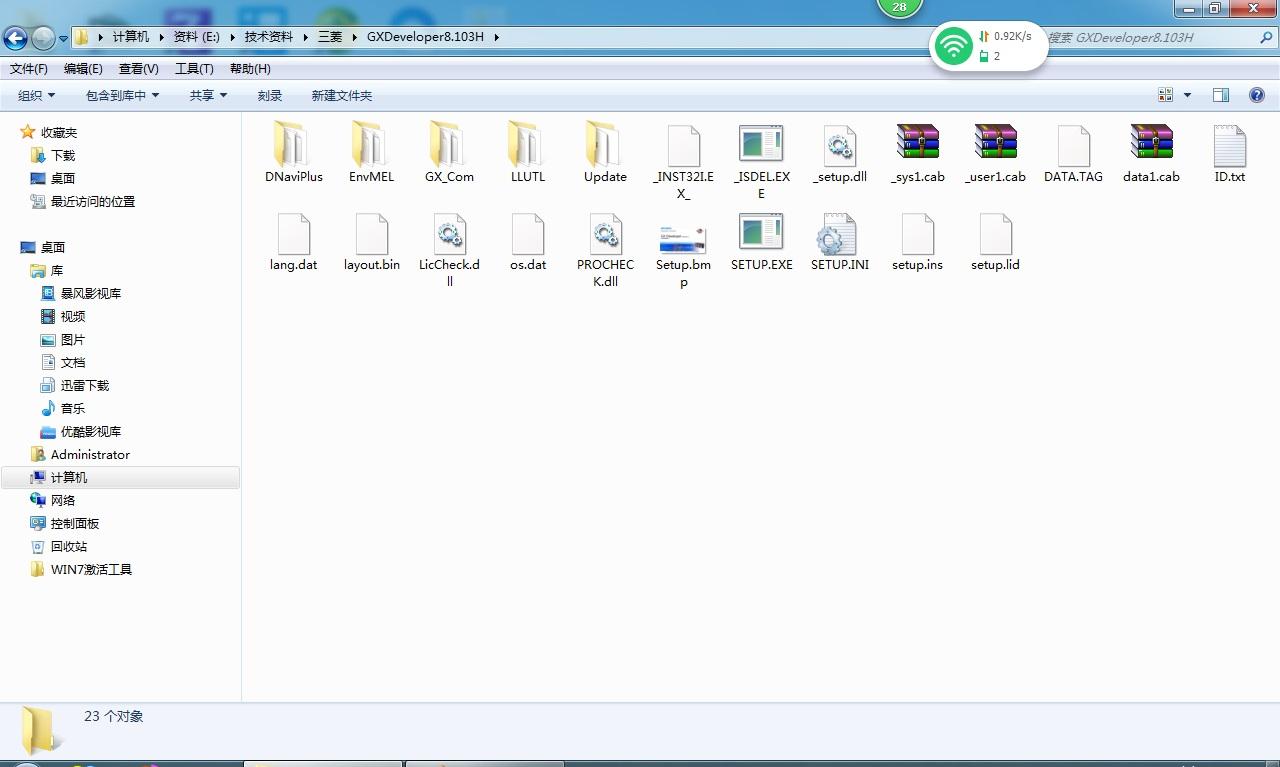Screen dimensions: 1280x767
Task: Open the view options dropdown arrow
Action: tap(1187, 95)
